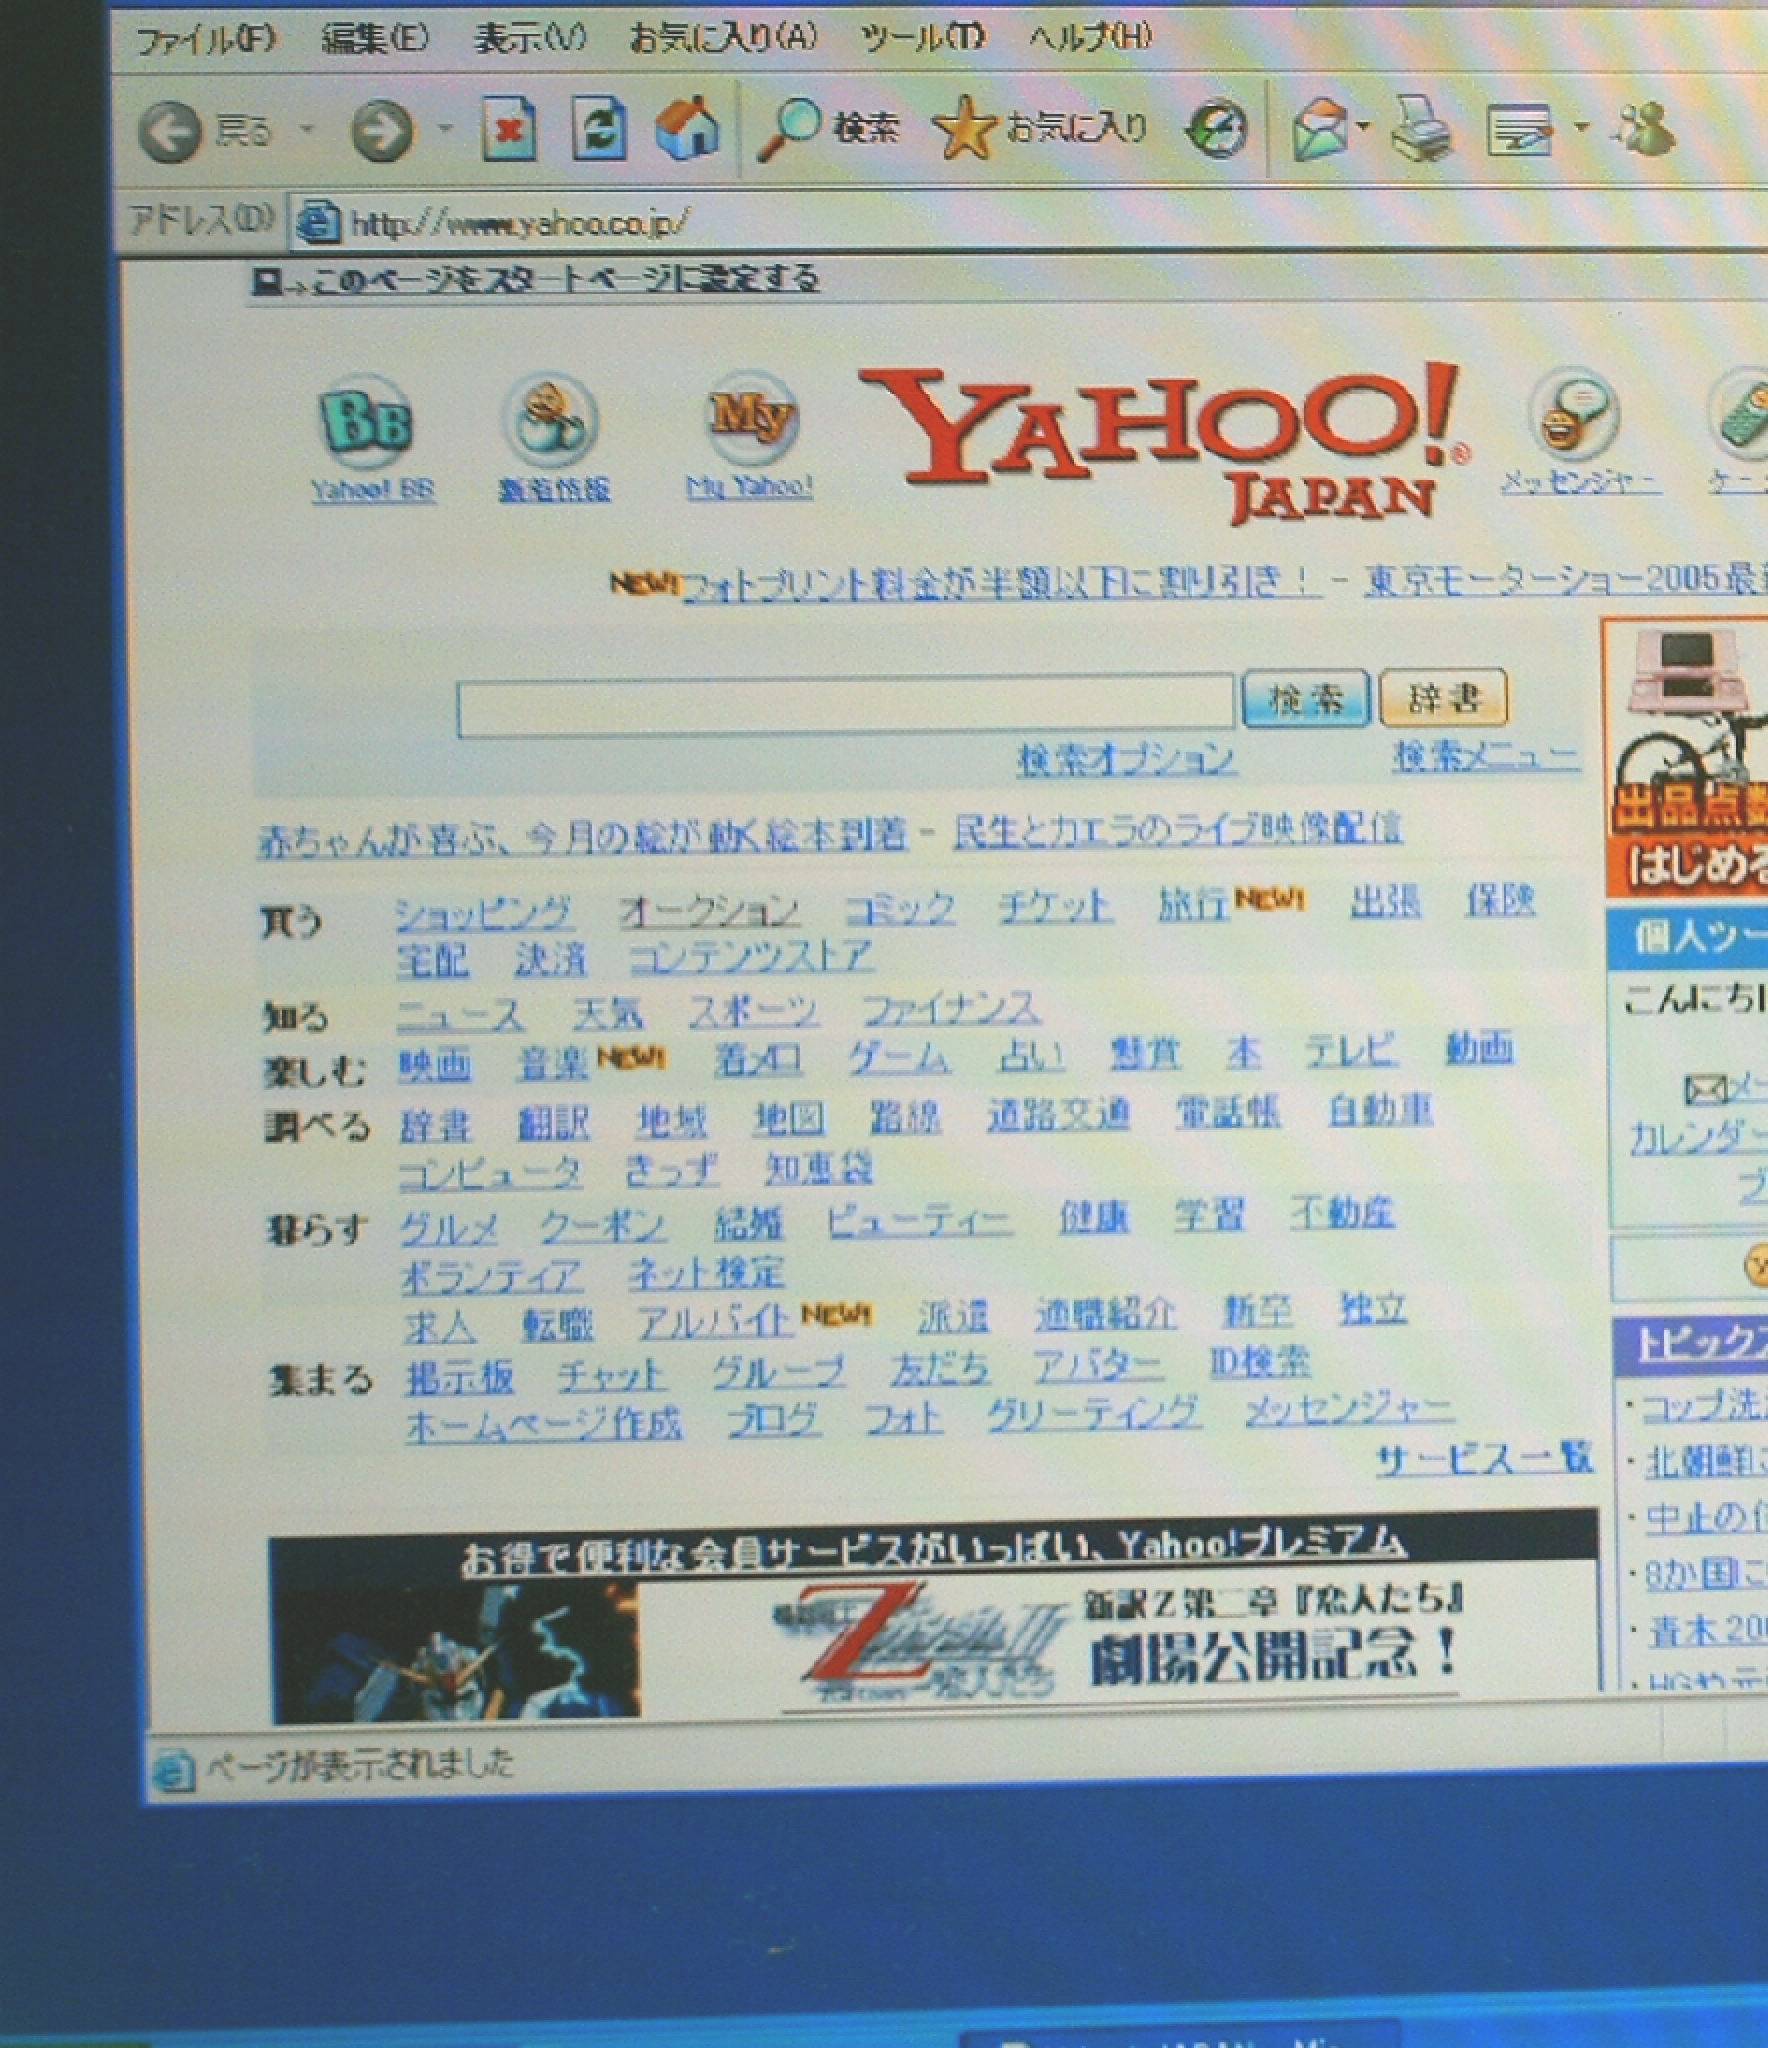Click the Edit page toolbar icon
Screen dimensions: 1768x2048
(x=1520, y=129)
